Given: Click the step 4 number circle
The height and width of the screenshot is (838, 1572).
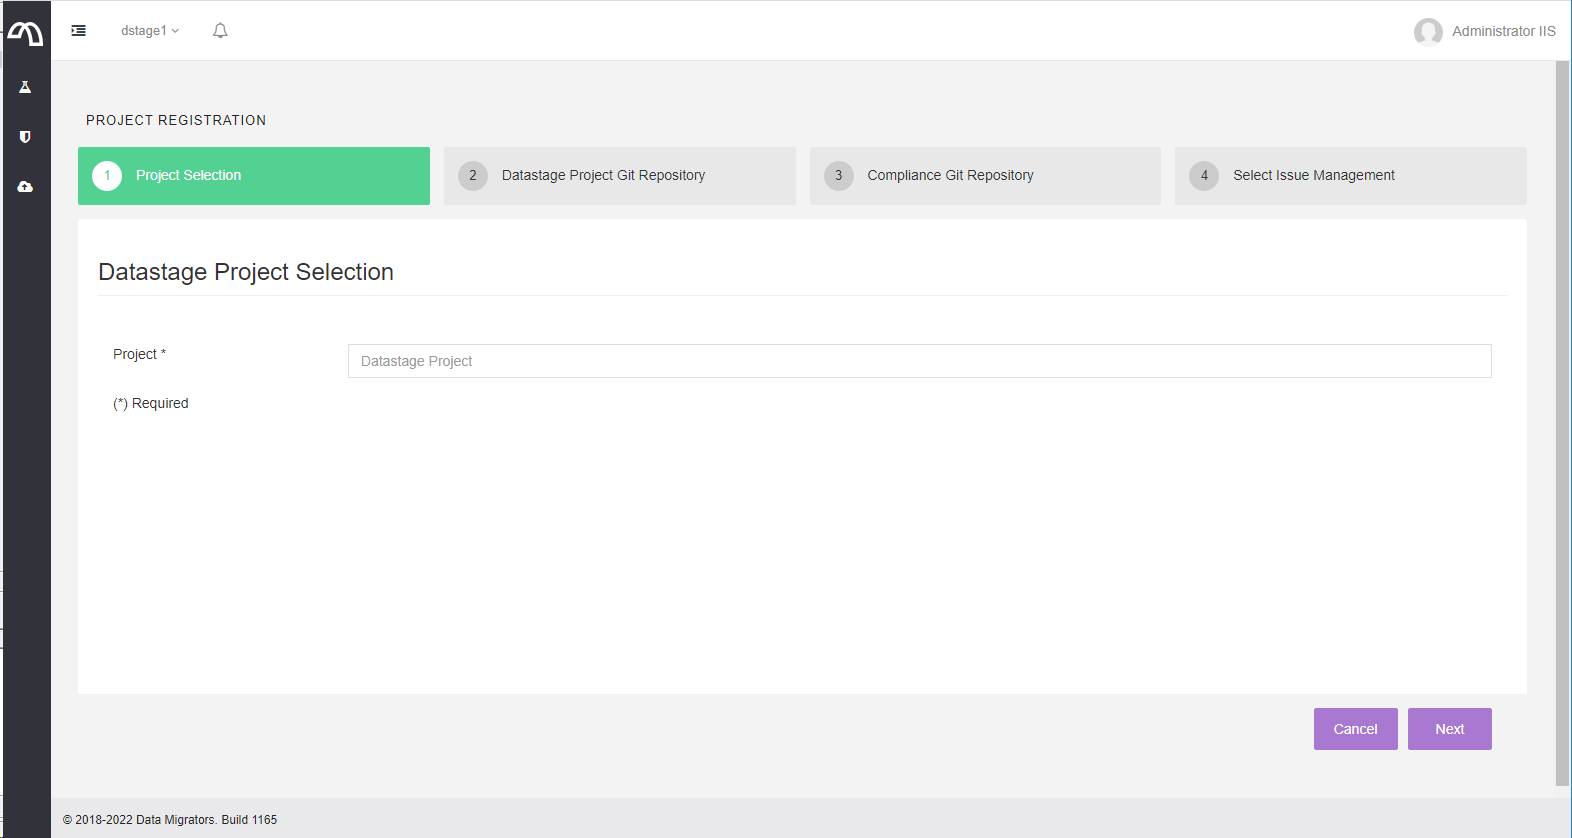Looking at the screenshot, I should [1204, 176].
